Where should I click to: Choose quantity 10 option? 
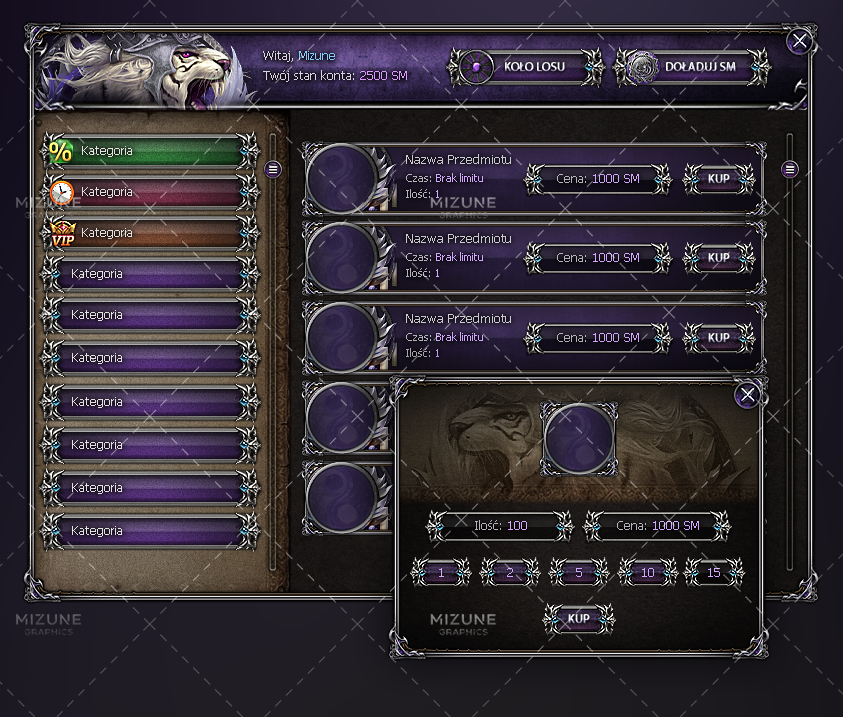(647, 572)
